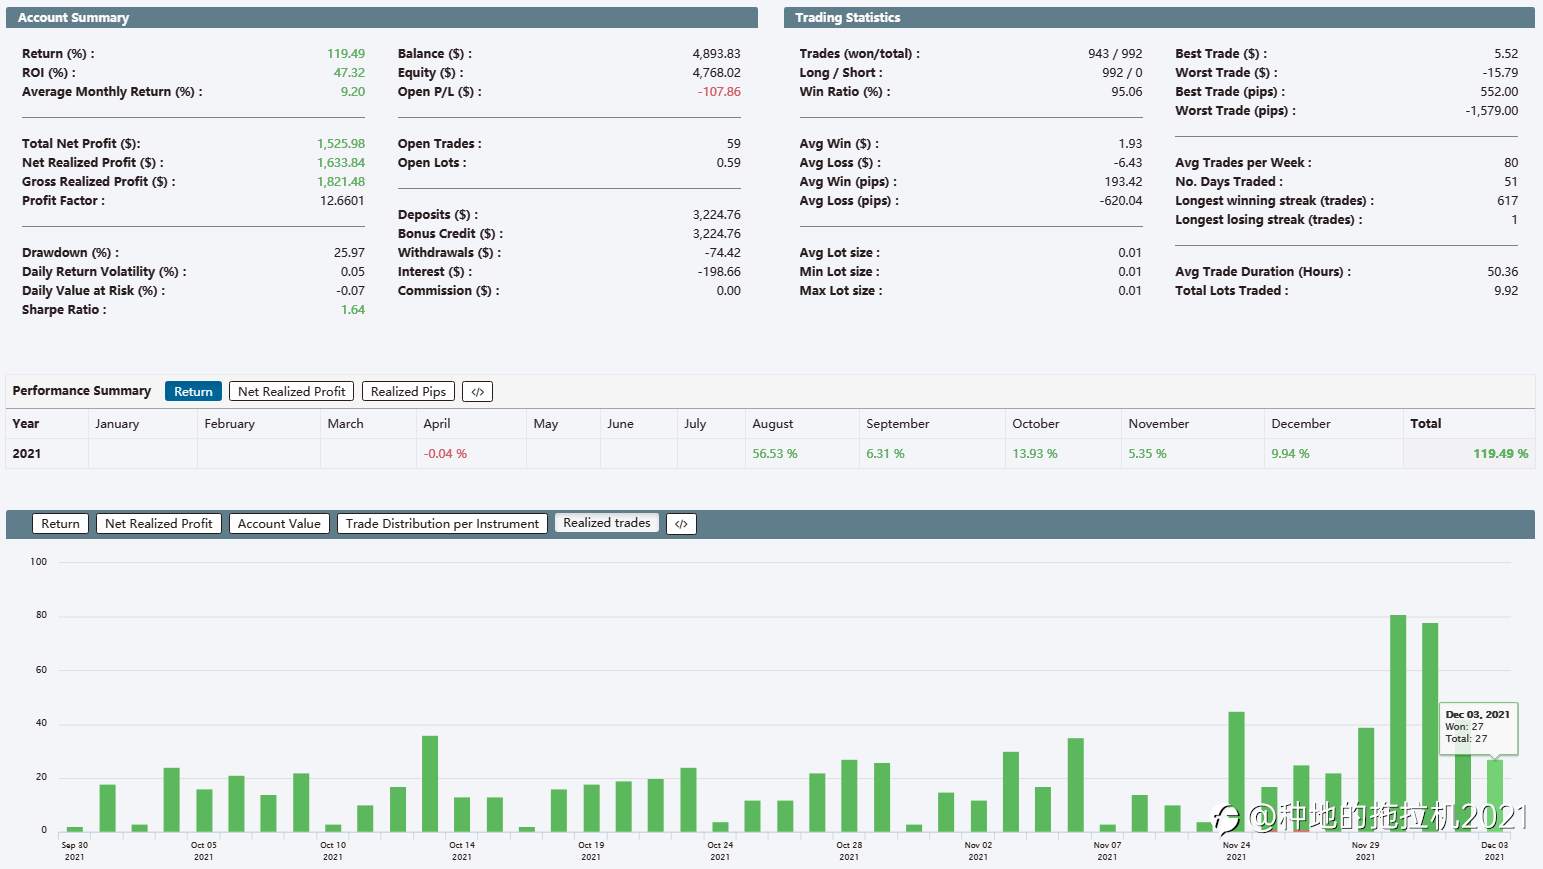Image resolution: width=1543 pixels, height=869 pixels.
Task: Select the Realized trades chart tab
Action: 607,523
